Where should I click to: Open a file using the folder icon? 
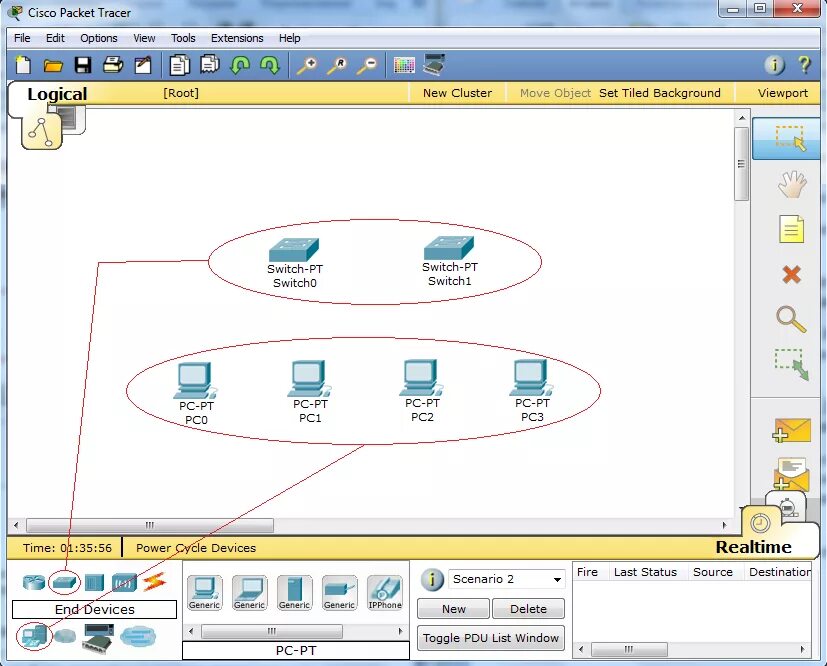[53, 65]
